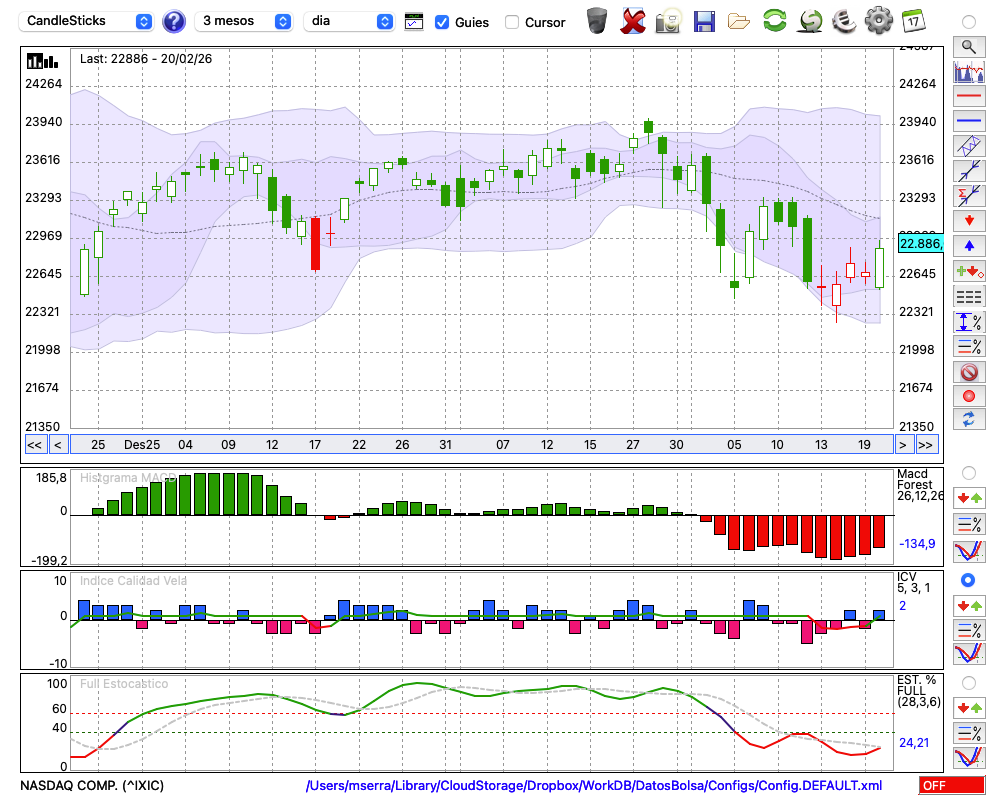Add a red down arrow marker
This screenshot has height=800, width=1000.
tap(969, 221)
